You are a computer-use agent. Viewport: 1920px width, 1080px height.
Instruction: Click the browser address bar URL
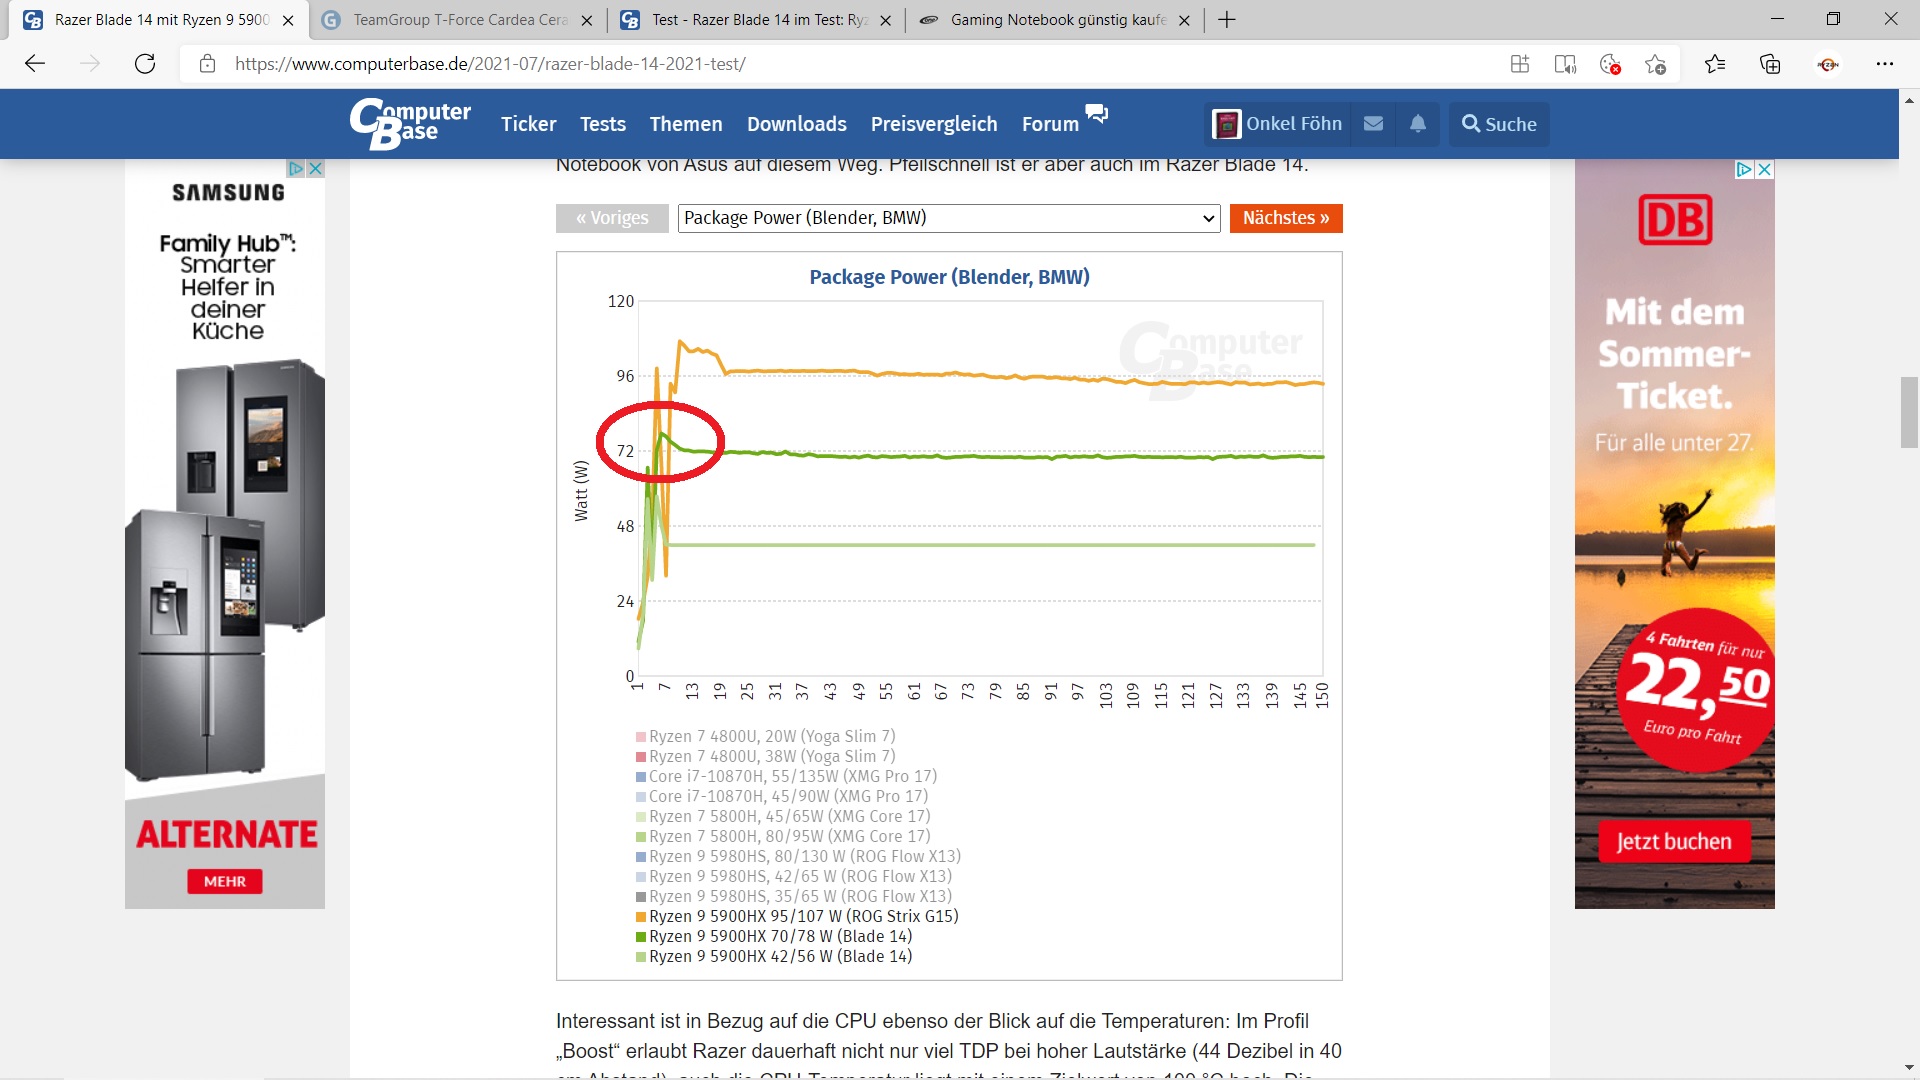[490, 64]
